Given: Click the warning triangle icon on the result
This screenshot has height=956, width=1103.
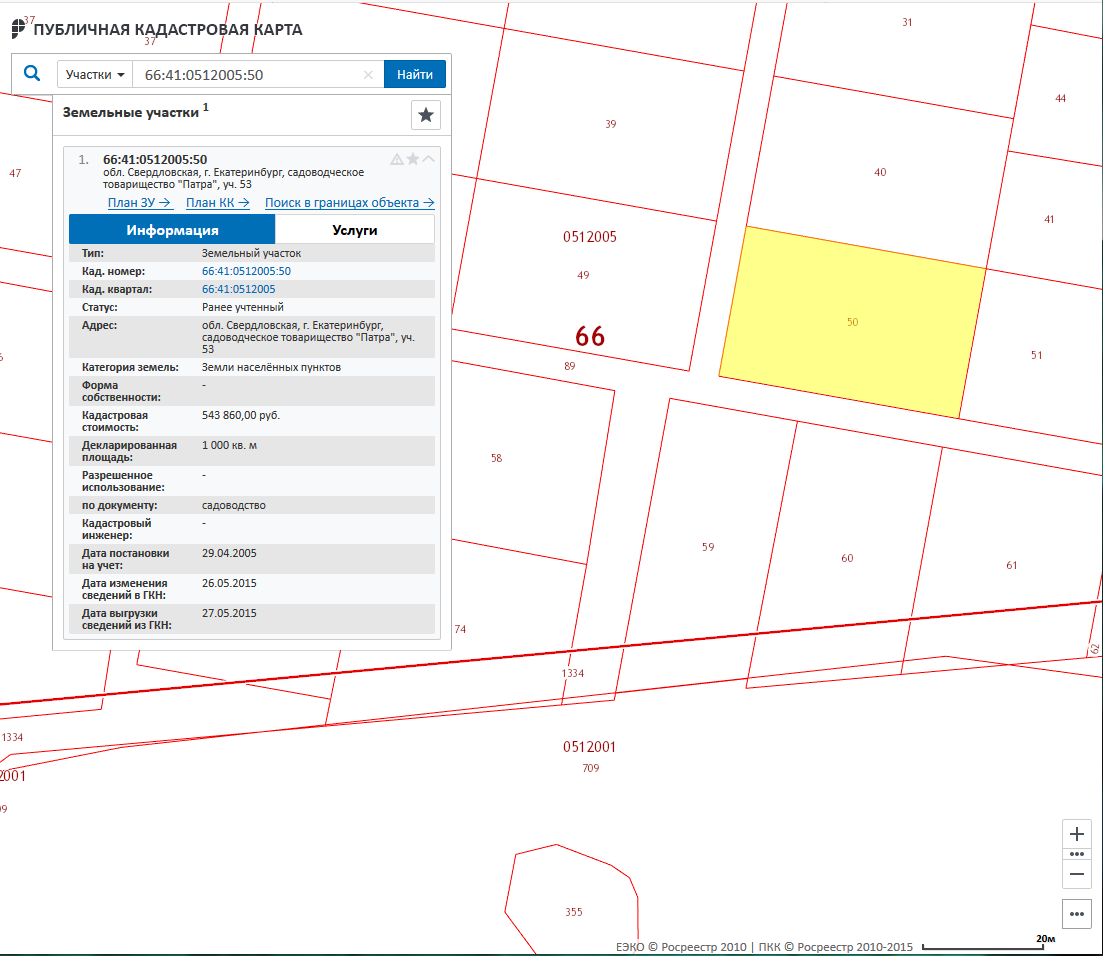Looking at the screenshot, I should tap(397, 159).
